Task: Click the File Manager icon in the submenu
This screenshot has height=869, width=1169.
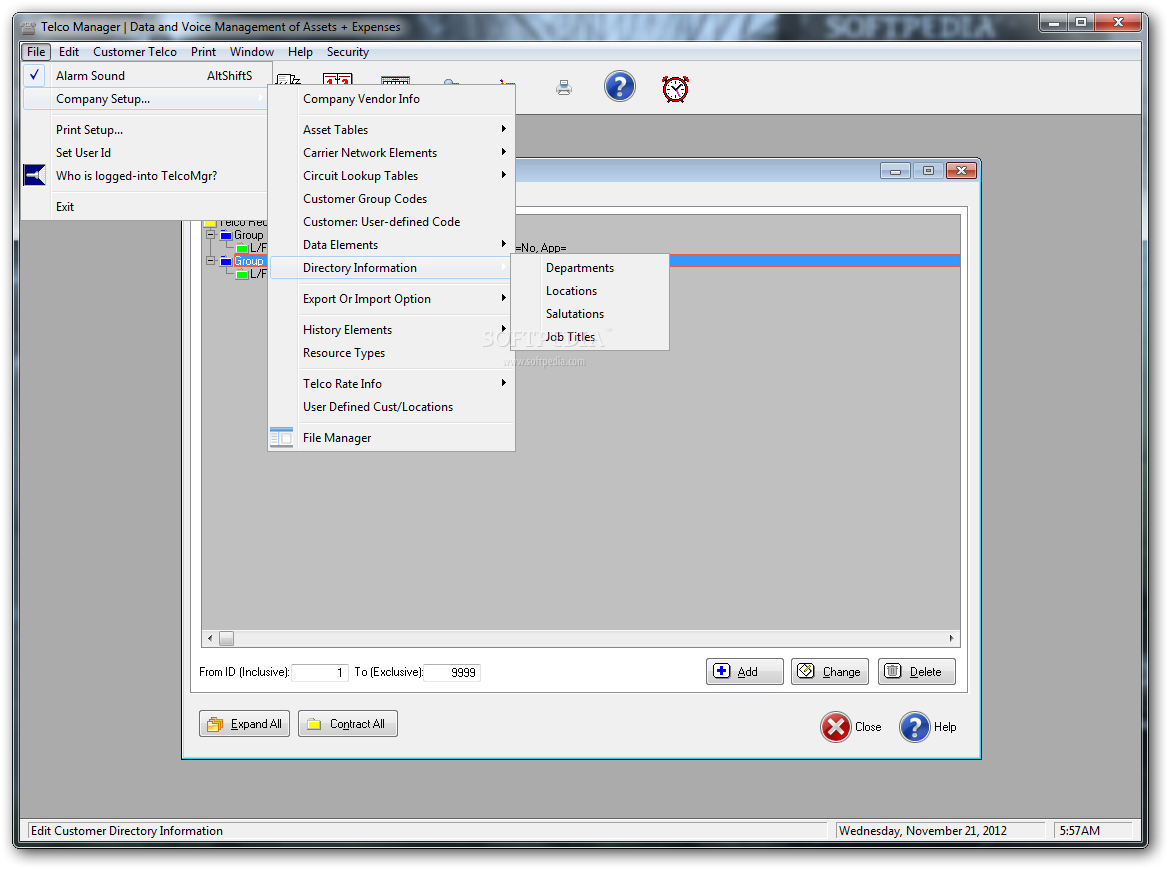Action: tap(281, 437)
